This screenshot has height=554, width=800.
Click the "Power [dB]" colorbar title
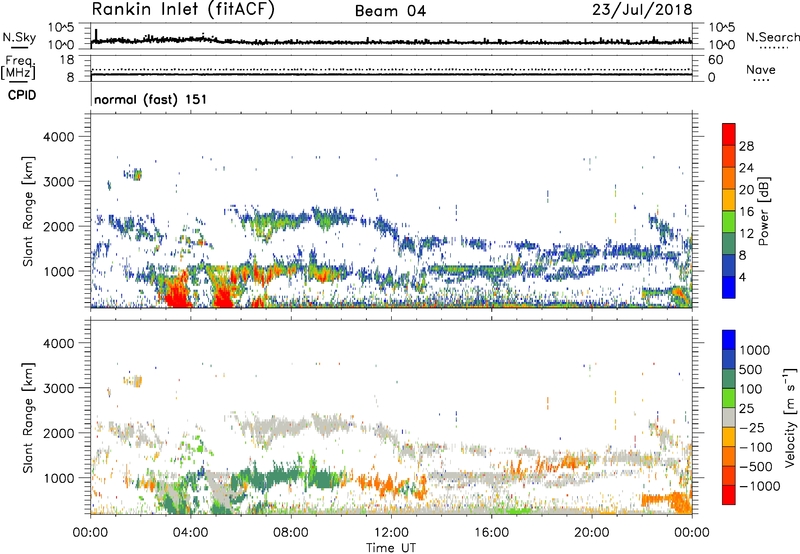763,211
